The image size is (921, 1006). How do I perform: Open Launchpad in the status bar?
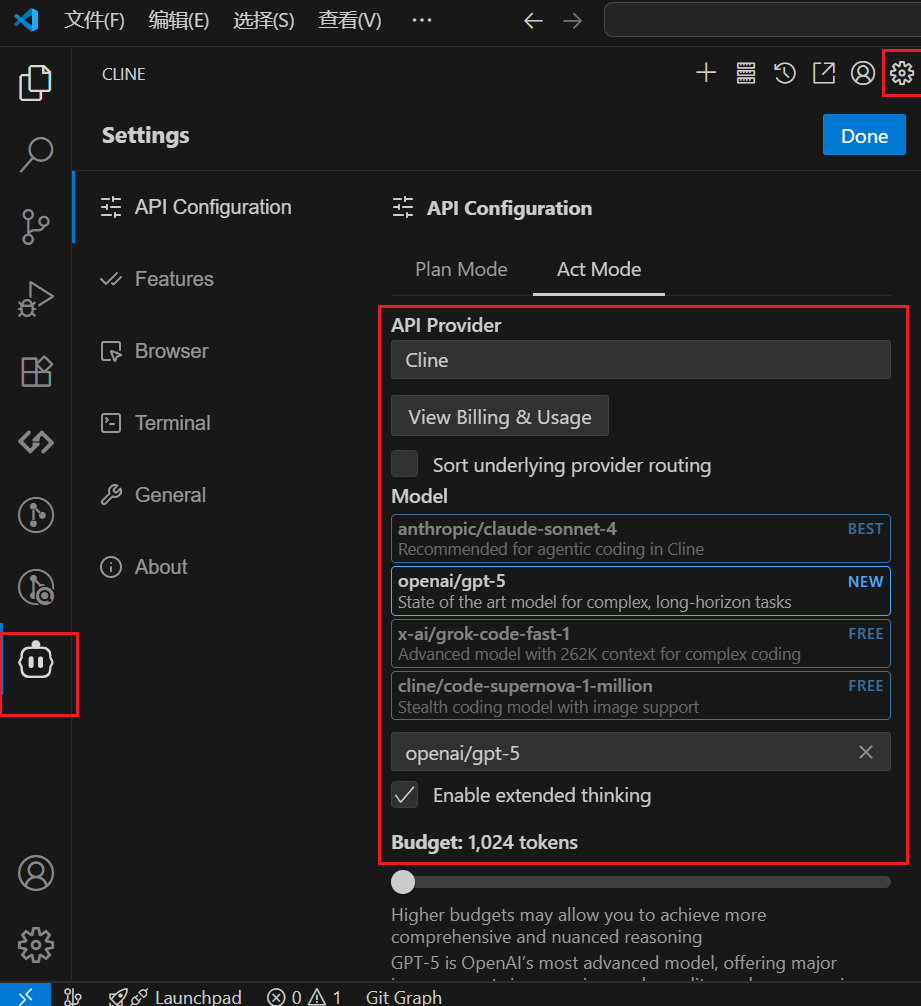175,996
